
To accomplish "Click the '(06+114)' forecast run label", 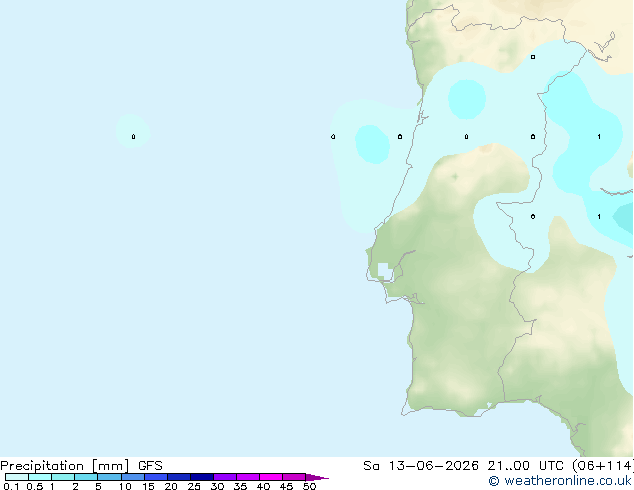I will click(x=603, y=466).
